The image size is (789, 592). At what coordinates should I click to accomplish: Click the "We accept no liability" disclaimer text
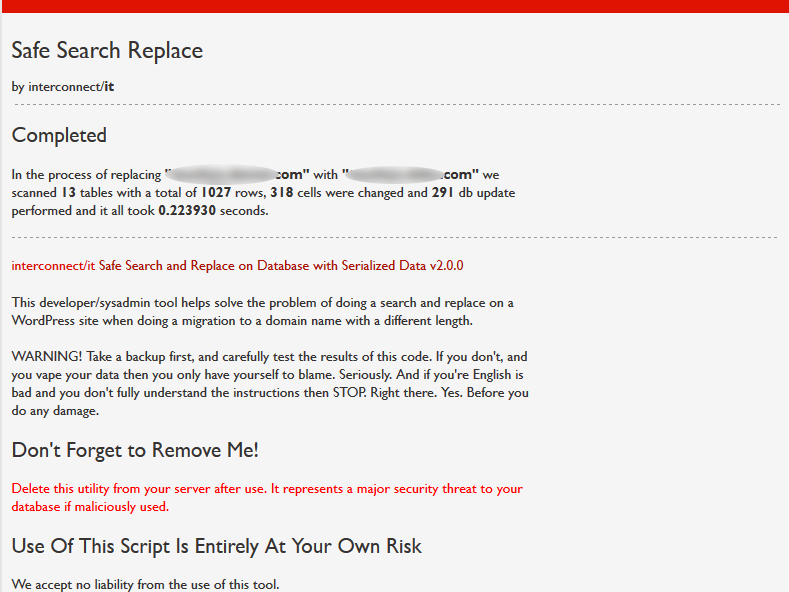(x=145, y=584)
